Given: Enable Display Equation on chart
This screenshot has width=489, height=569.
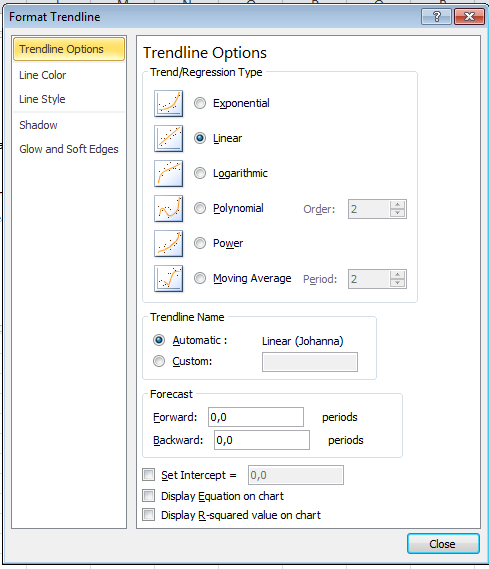Looking at the screenshot, I should point(148,495).
